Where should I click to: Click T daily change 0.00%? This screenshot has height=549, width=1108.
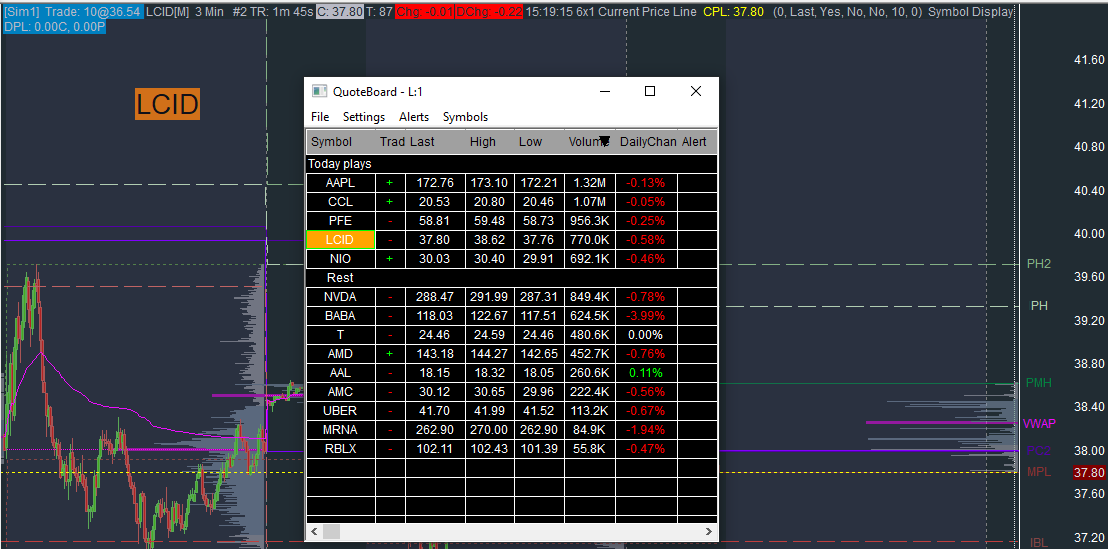pyautogui.click(x=647, y=335)
